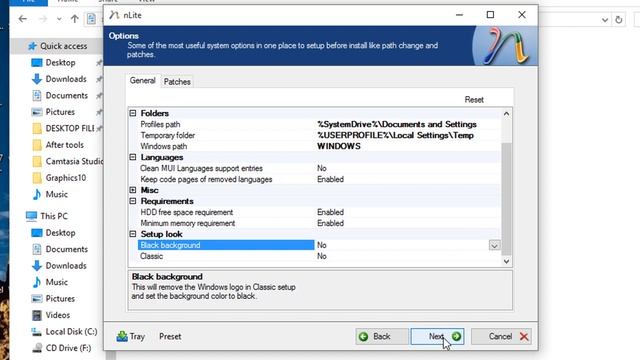Image resolution: width=640 pixels, height=360 pixels.
Task: Open the Preset menu
Action: click(x=170, y=336)
